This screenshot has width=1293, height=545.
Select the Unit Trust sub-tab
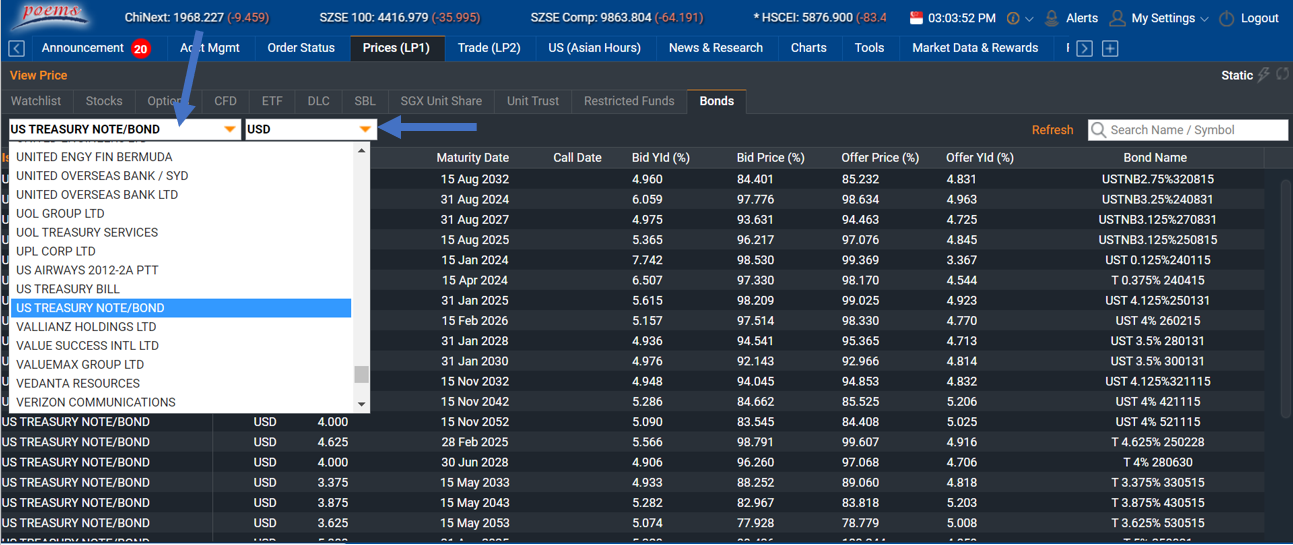(x=533, y=101)
